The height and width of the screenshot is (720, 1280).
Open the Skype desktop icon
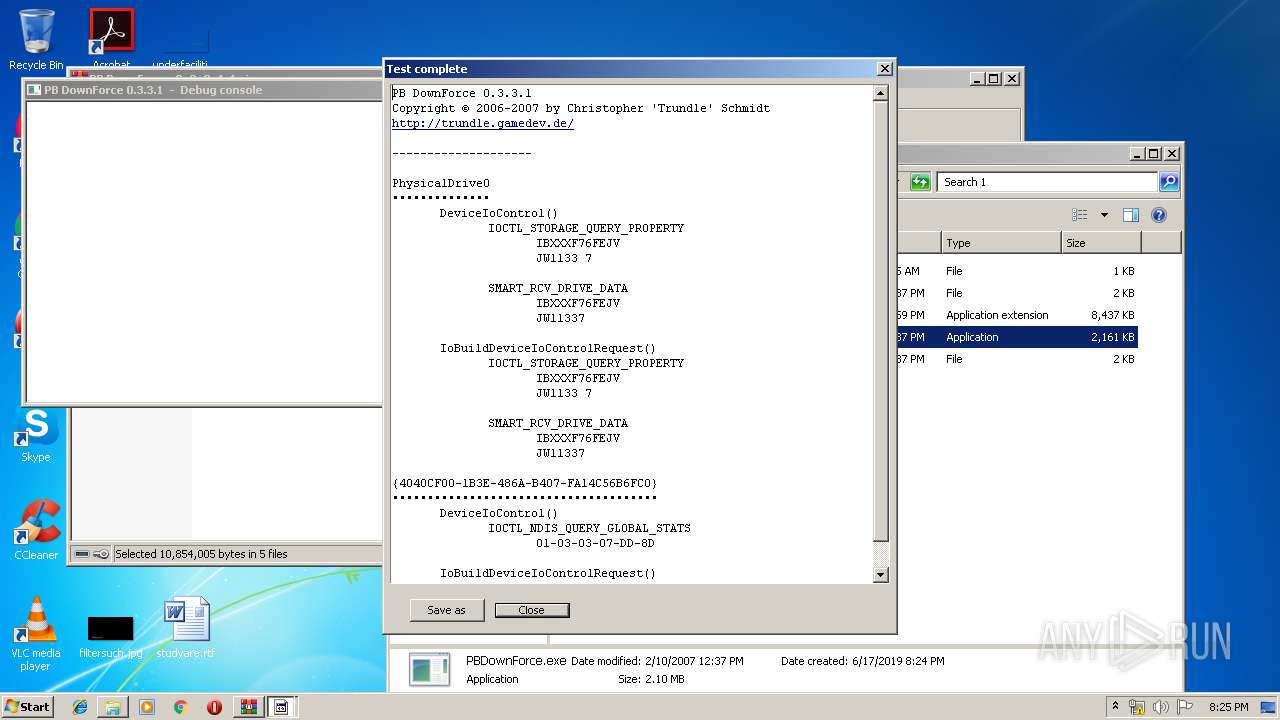click(36, 436)
